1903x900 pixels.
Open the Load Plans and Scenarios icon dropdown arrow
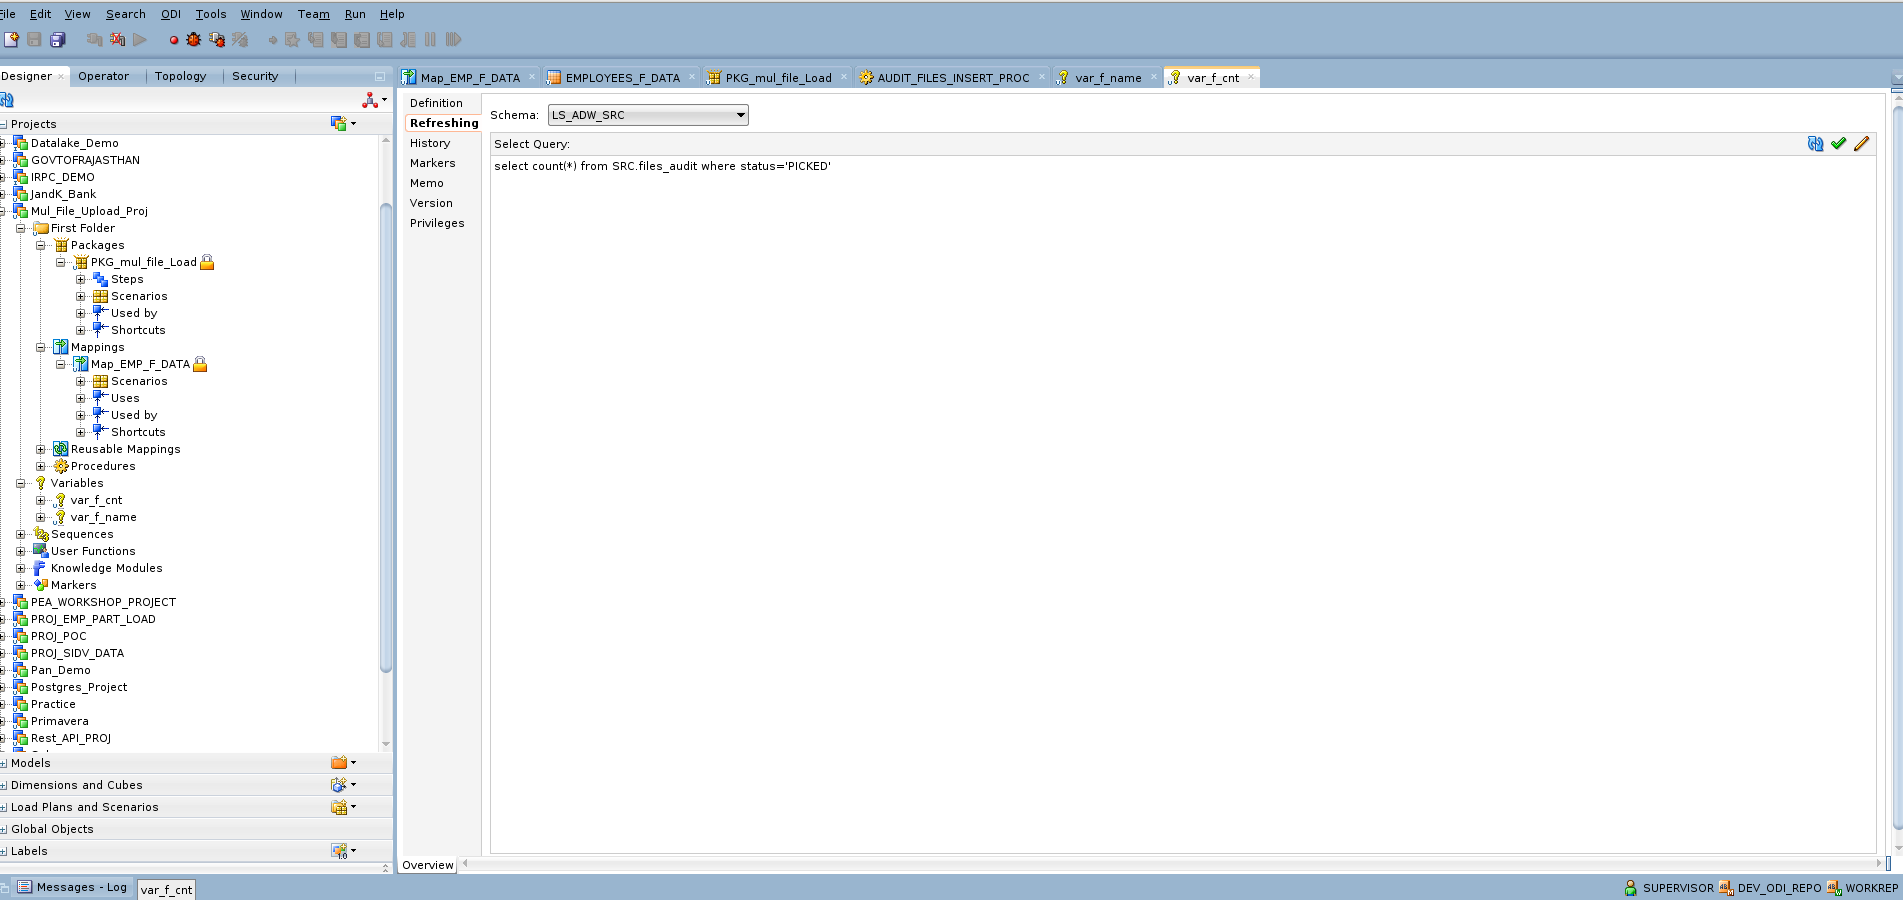[x=353, y=807]
